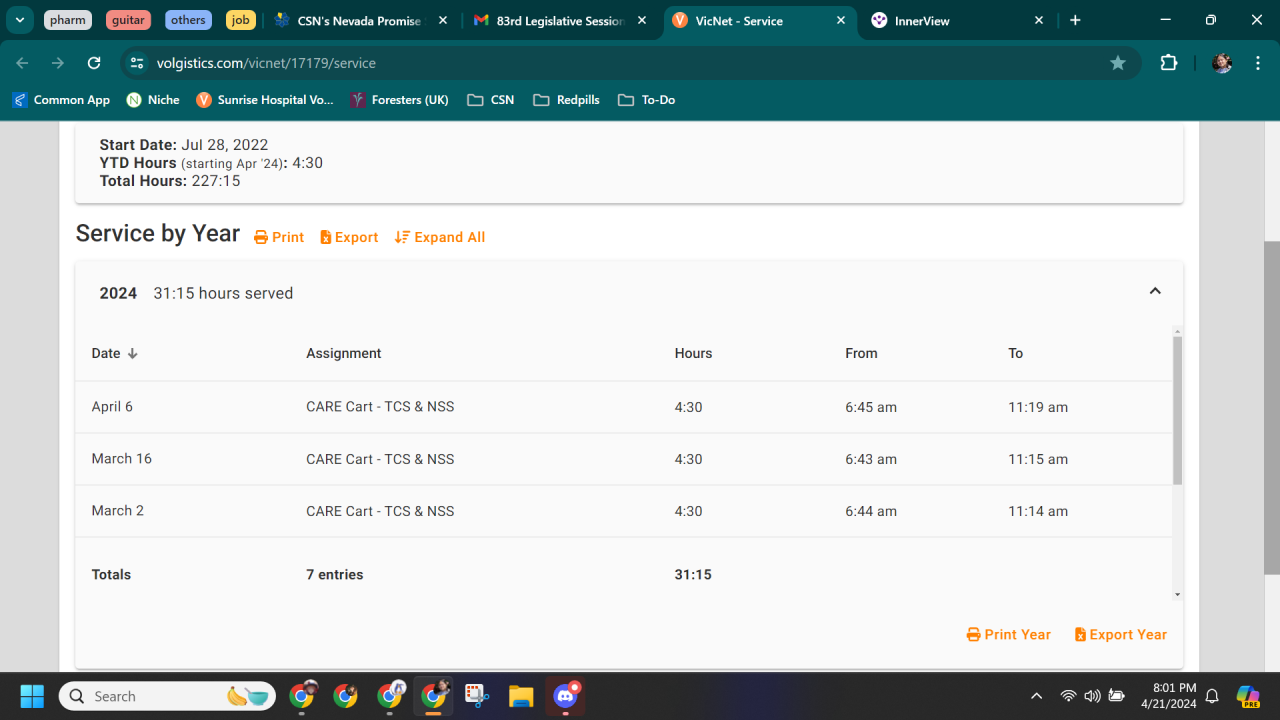View site information for volgistics.com
The width and height of the screenshot is (1280, 720).
click(138, 63)
